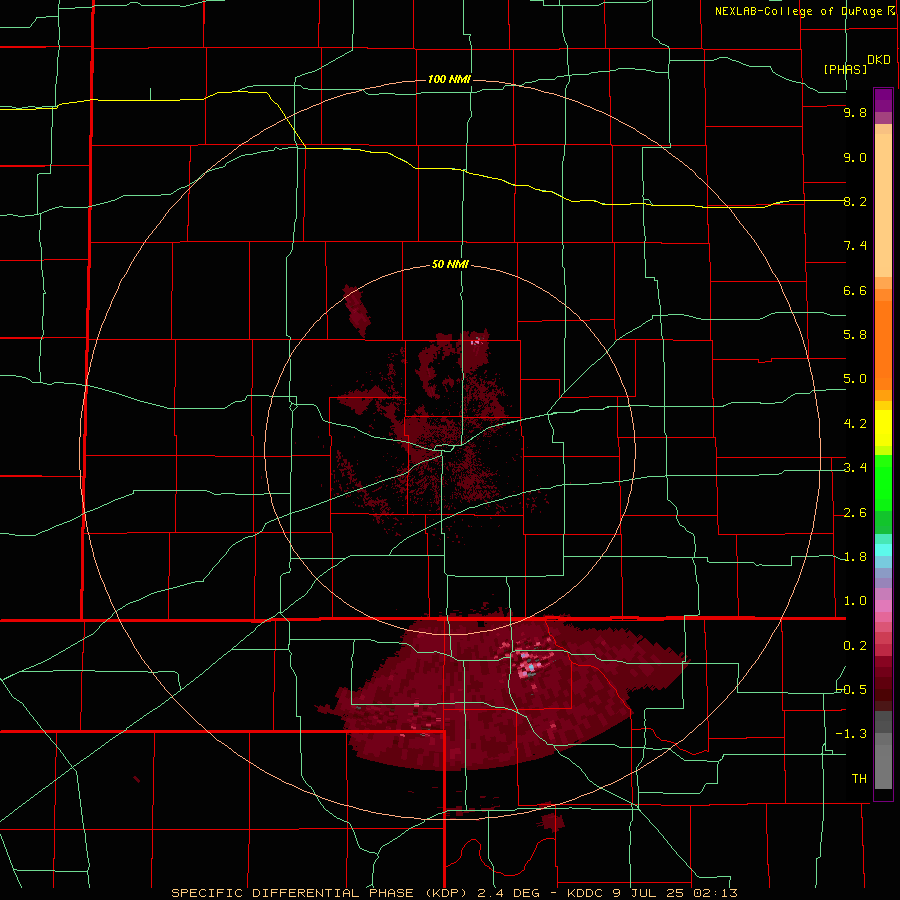Click the 1.0 scale value

coord(855,601)
